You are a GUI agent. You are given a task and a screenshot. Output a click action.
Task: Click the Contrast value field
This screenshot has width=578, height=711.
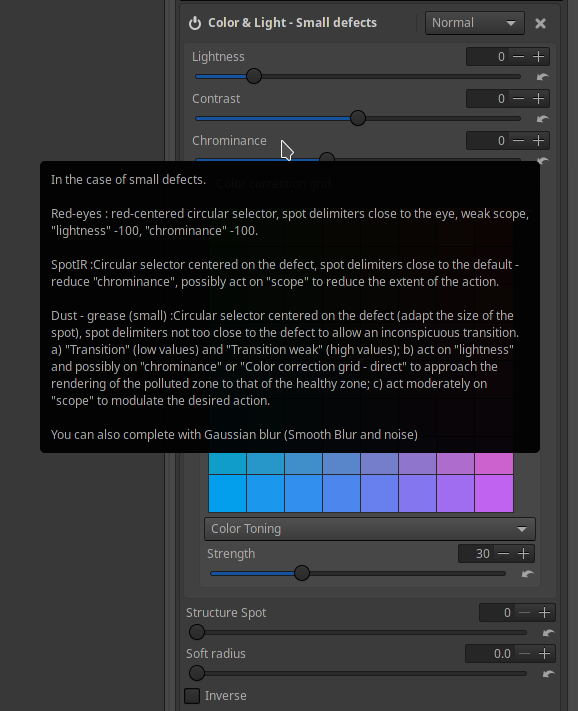coord(487,99)
